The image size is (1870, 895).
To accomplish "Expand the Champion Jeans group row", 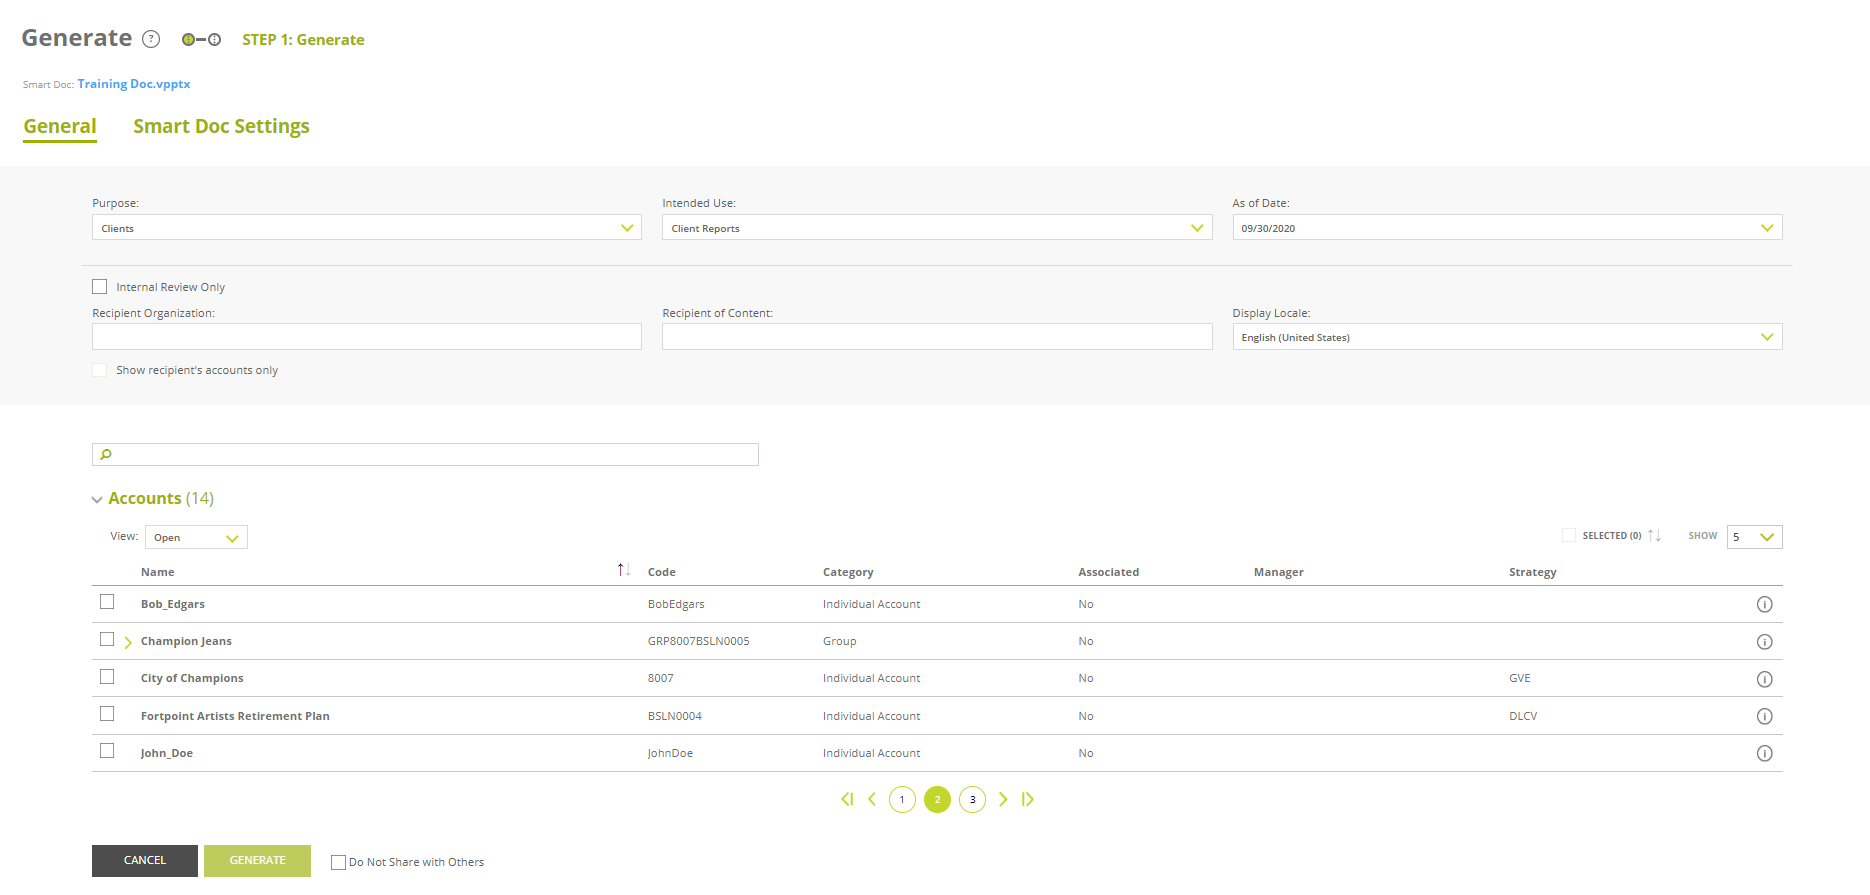I will pos(128,642).
